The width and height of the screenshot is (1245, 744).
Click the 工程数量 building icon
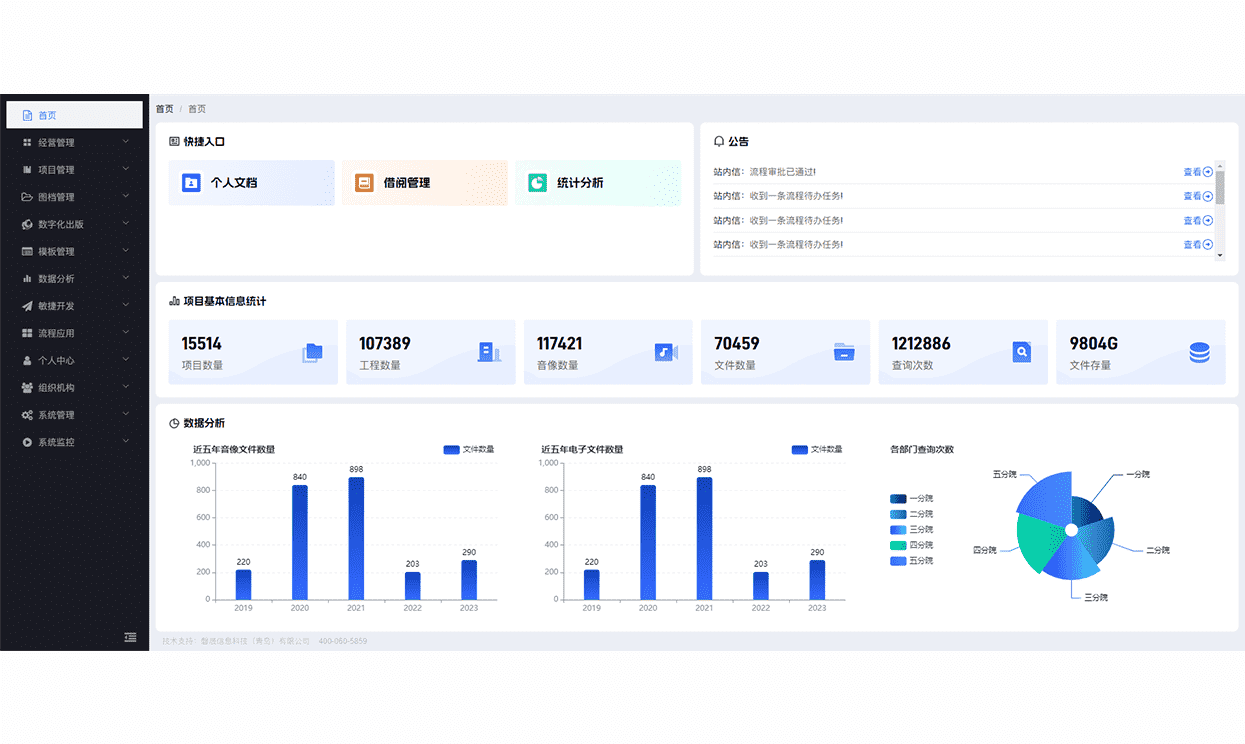point(489,352)
